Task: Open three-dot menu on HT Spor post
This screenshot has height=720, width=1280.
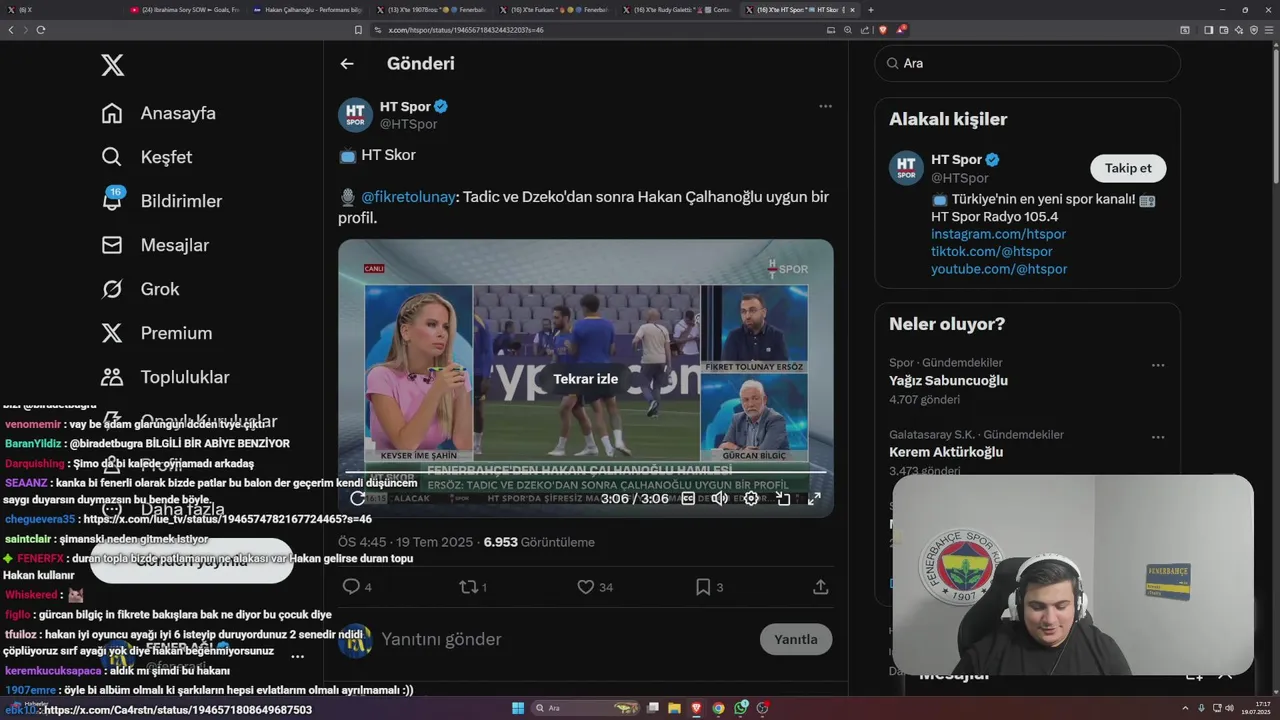Action: pyautogui.click(x=825, y=106)
